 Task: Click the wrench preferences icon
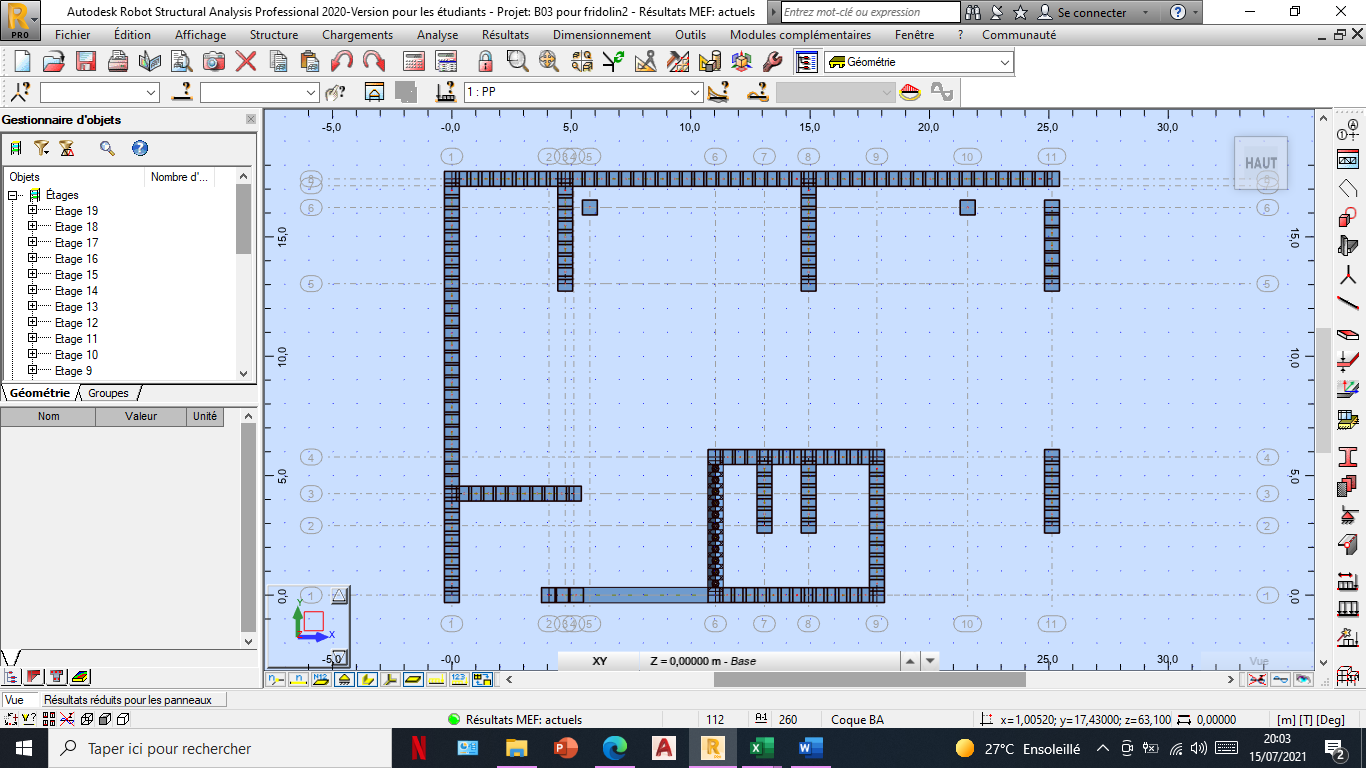[772, 62]
